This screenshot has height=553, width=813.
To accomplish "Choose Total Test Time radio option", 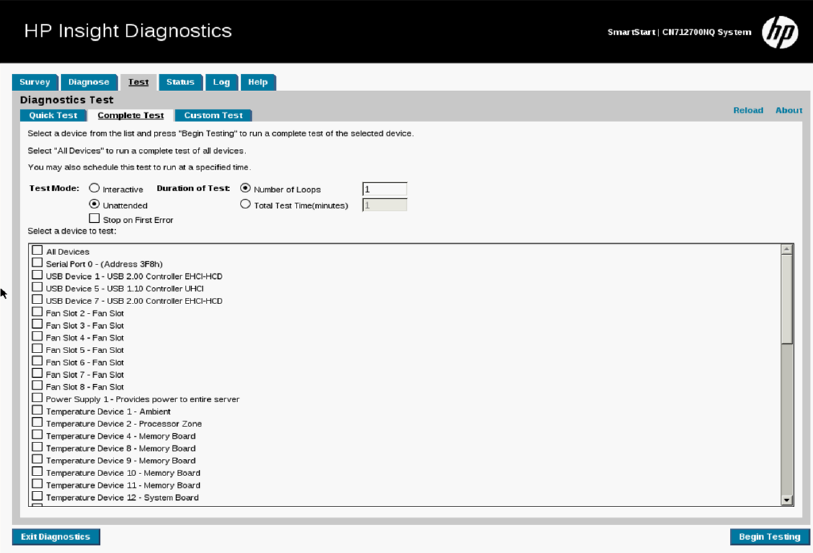I will (246, 204).
